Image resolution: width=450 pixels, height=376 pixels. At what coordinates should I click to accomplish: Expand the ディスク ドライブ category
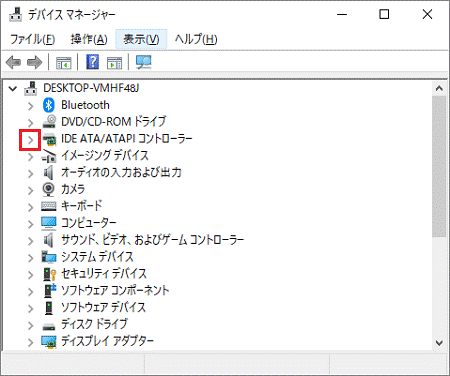[31, 325]
